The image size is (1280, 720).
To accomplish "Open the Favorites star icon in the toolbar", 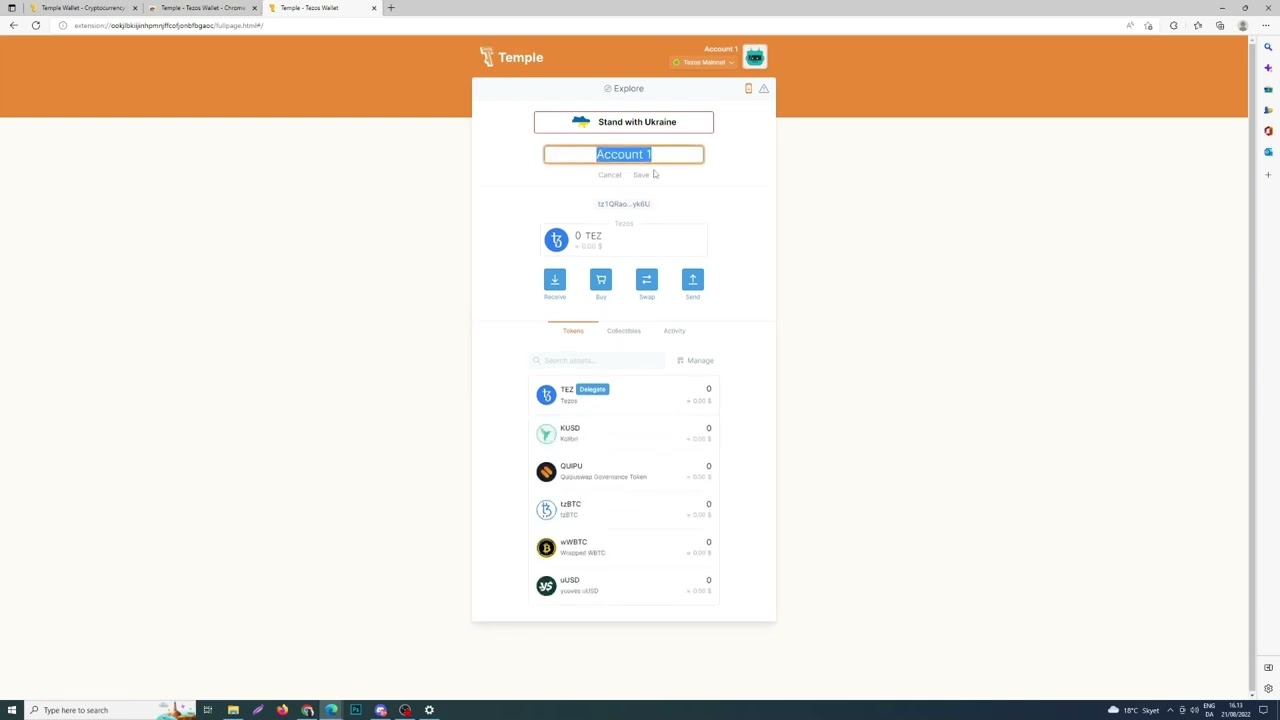I will [x=1198, y=25].
